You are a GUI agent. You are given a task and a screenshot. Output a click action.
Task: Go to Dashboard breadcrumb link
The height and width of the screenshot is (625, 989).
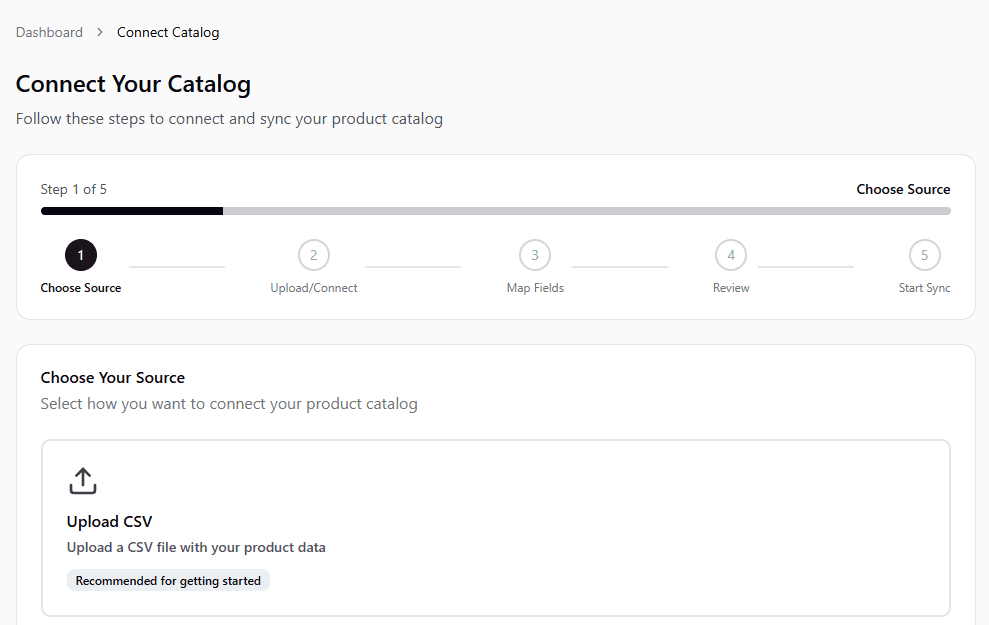[49, 32]
